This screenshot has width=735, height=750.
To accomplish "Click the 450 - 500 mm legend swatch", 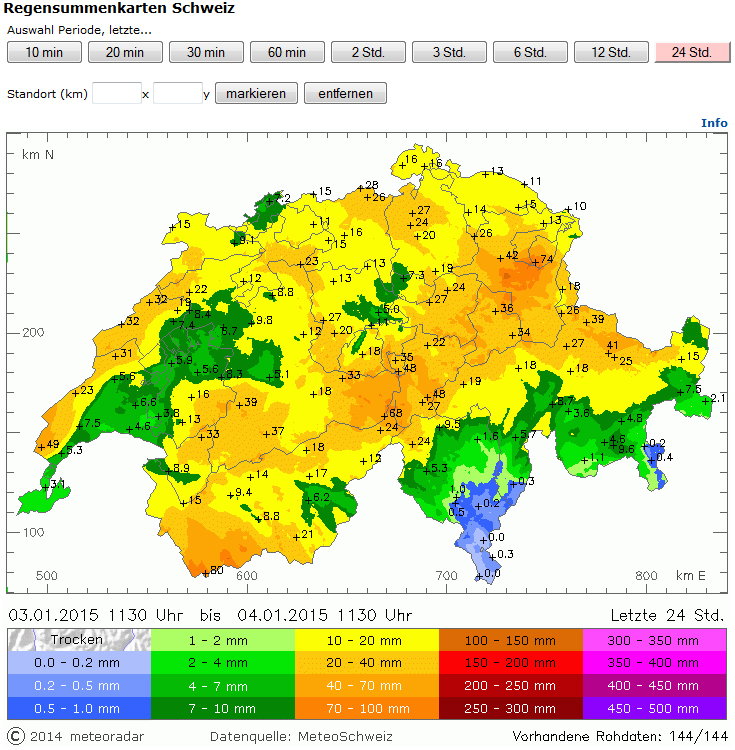I will coord(655,708).
